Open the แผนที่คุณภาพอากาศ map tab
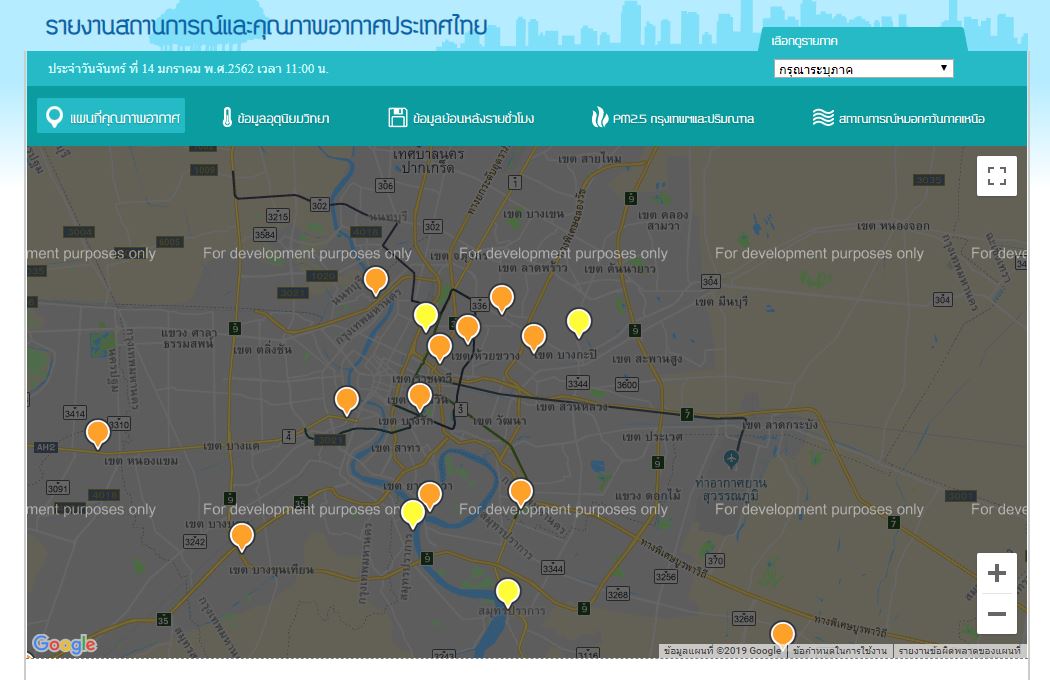The image size is (1050, 680). coord(111,116)
